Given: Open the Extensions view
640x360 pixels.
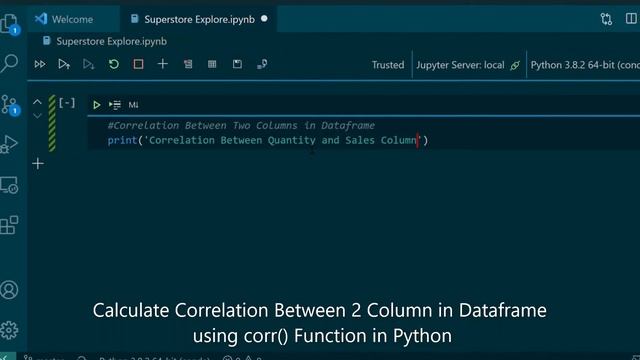Looking at the screenshot, I should tap(9, 225).
